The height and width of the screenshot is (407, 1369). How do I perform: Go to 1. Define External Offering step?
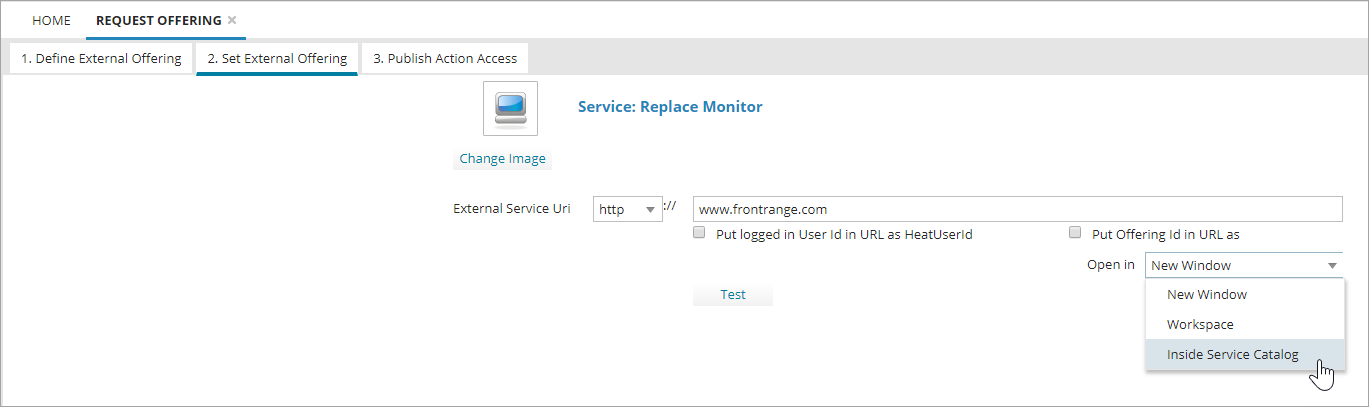pyautogui.click(x=101, y=59)
